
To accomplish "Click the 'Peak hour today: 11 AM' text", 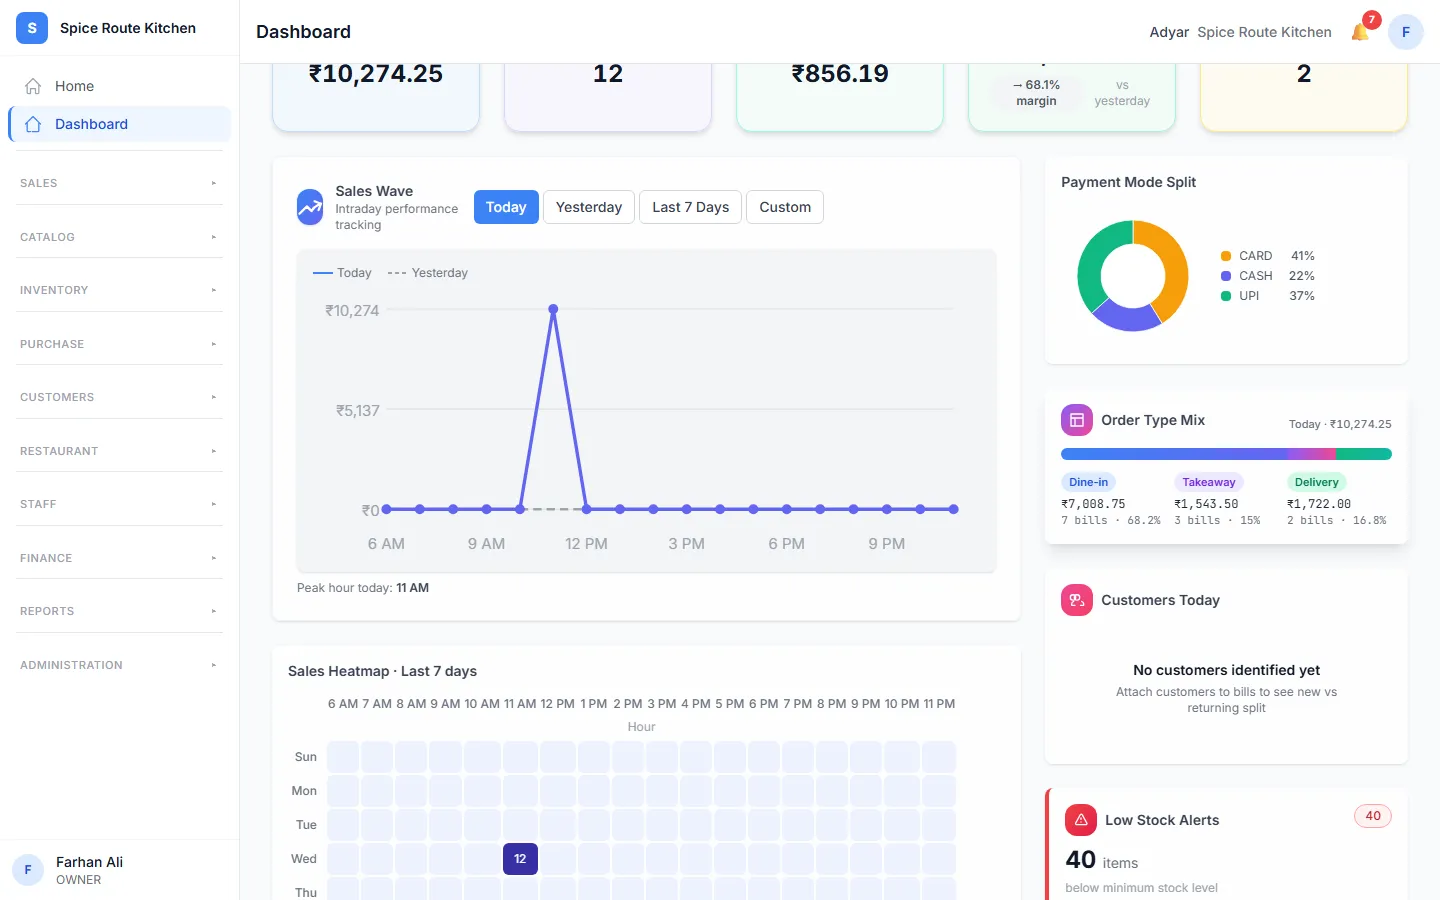I will tap(363, 588).
